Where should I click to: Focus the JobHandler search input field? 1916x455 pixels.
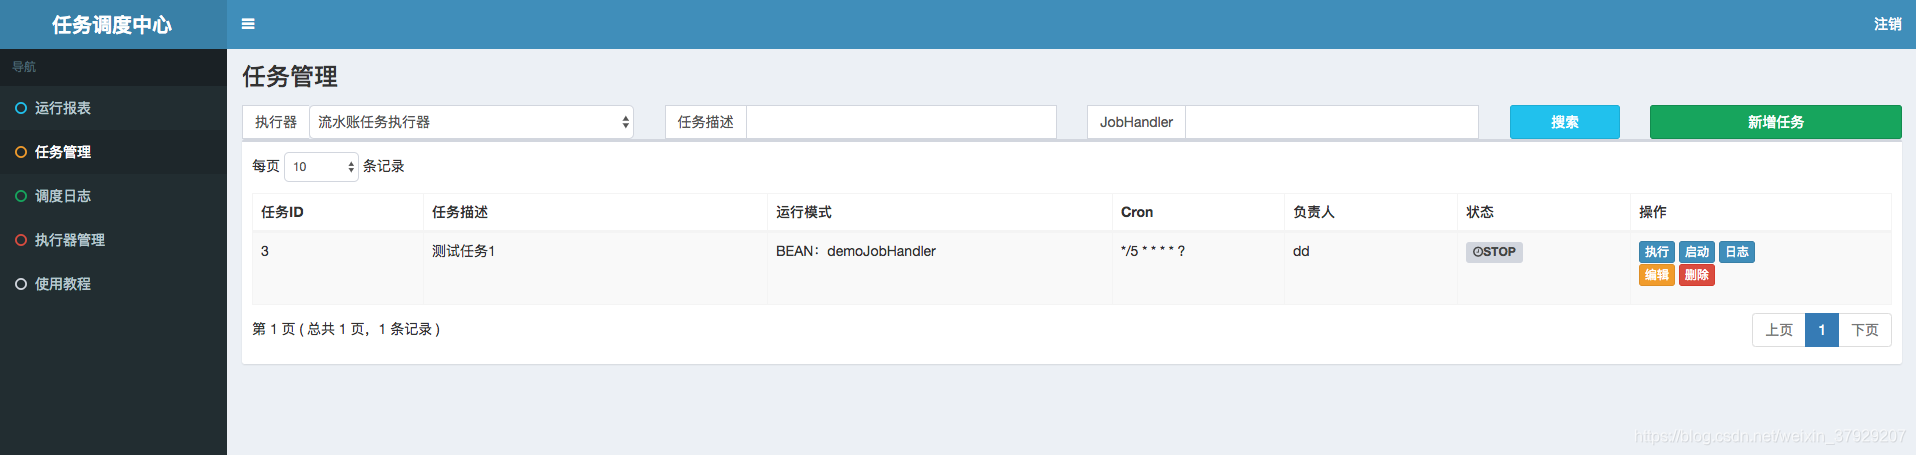click(x=1331, y=122)
